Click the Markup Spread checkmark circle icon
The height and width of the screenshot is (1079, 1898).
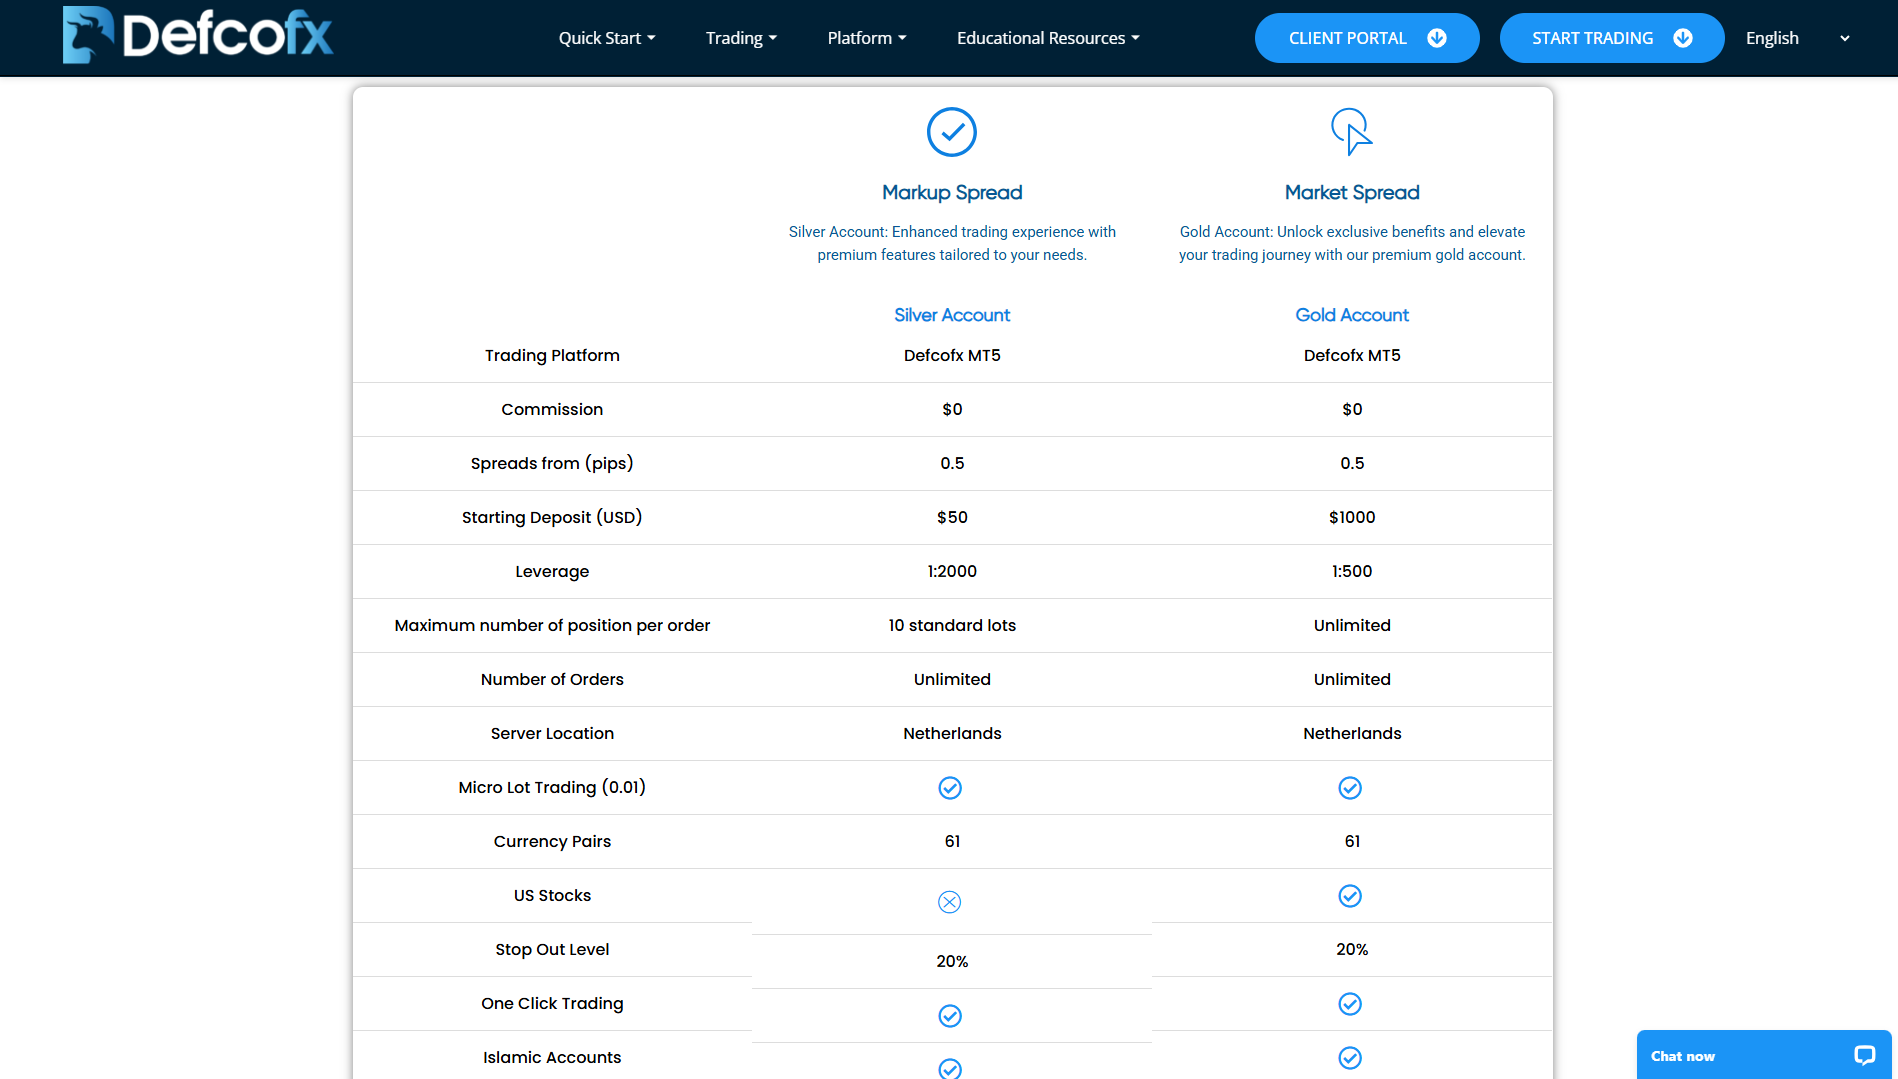point(951,132)
